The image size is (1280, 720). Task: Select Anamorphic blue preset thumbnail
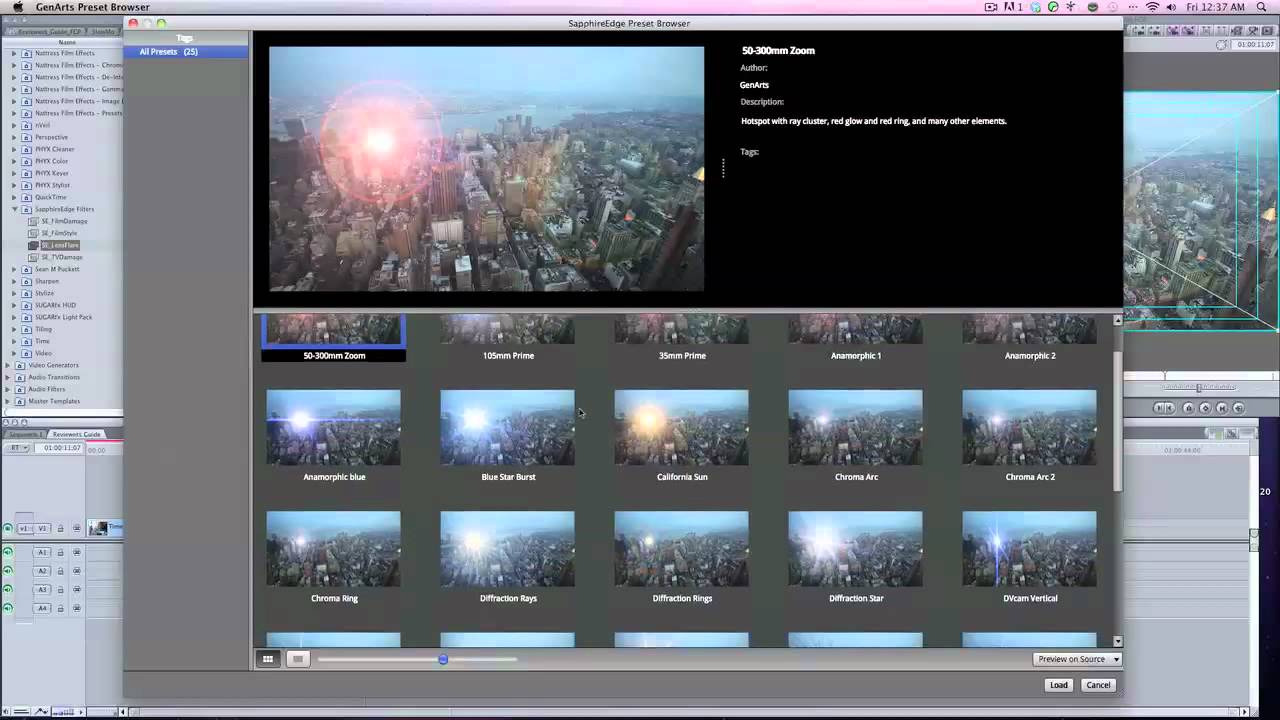pyautogui.click(x=334, y=427)
